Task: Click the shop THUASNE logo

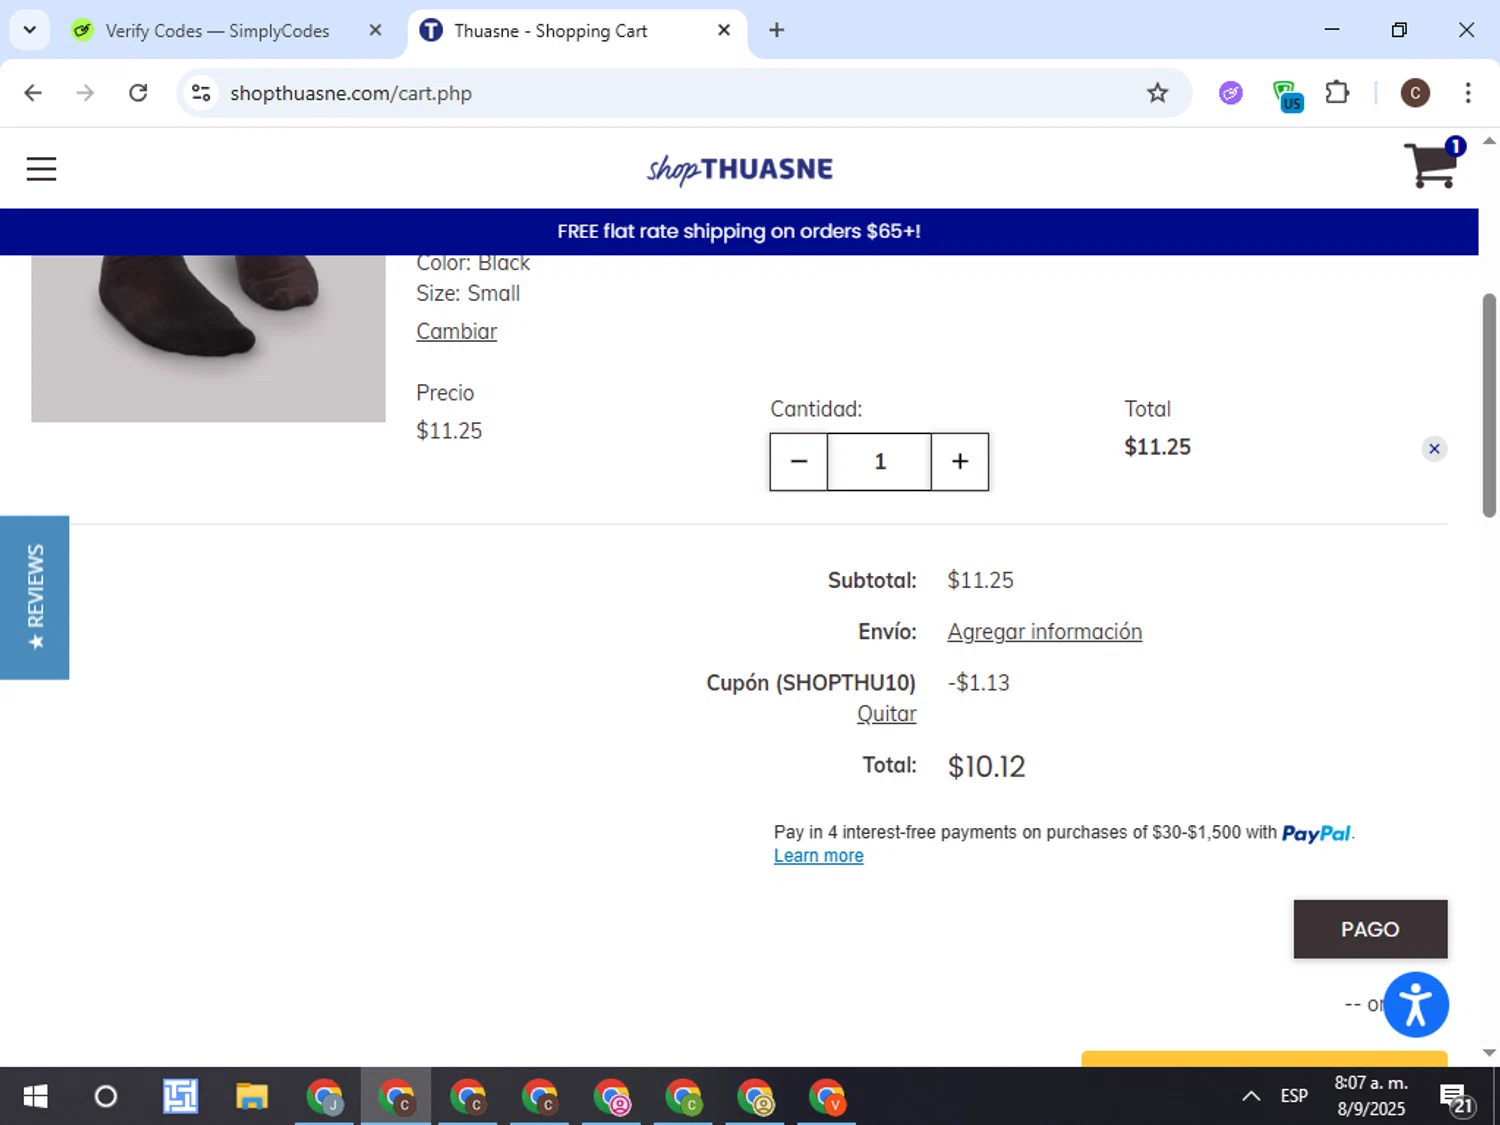Action: pyautogui.click(x=739, y=169)
